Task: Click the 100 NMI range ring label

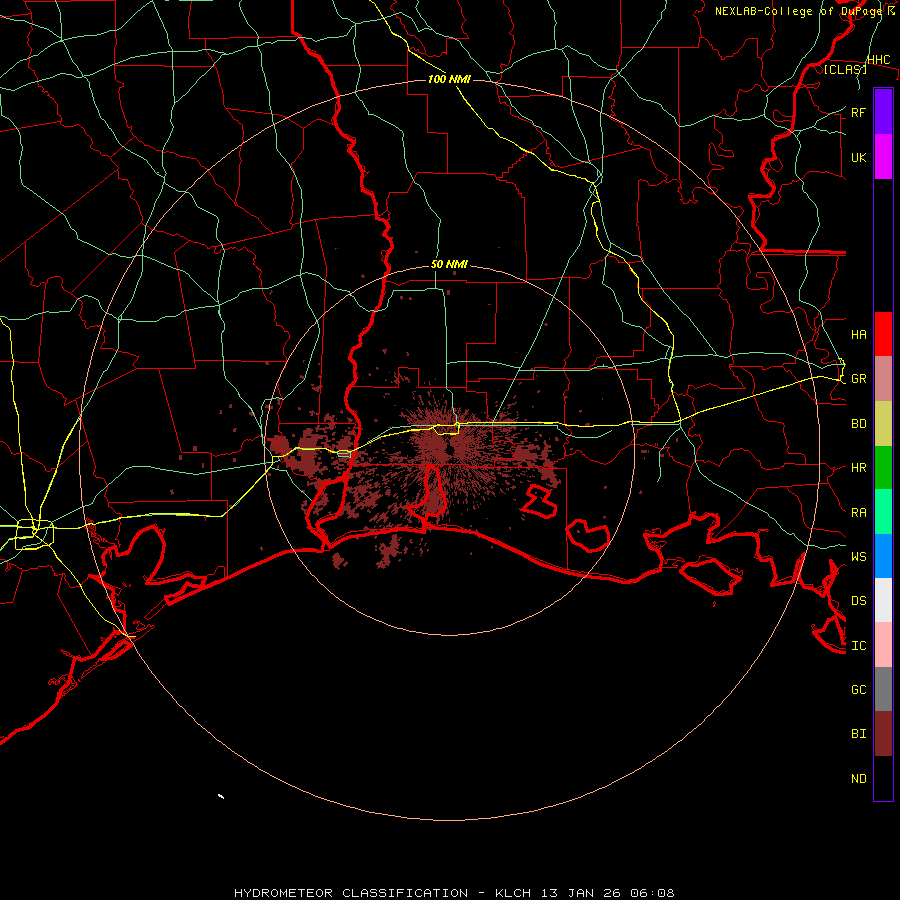Action: coord(449,79)
